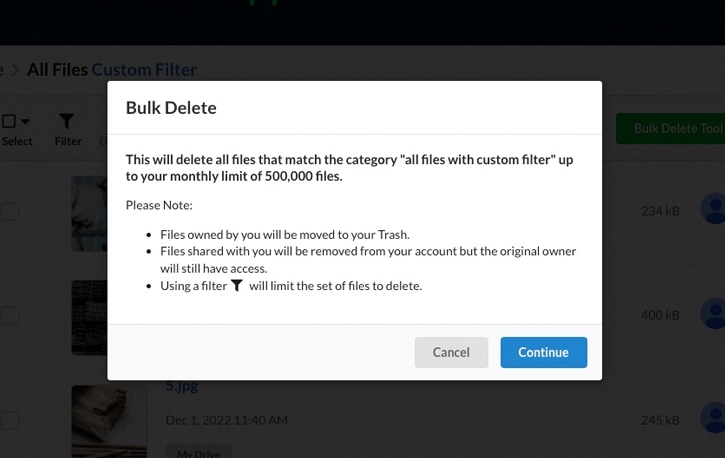
Task: Open the 5.jpg file link
Action: [x=182, y=386]
